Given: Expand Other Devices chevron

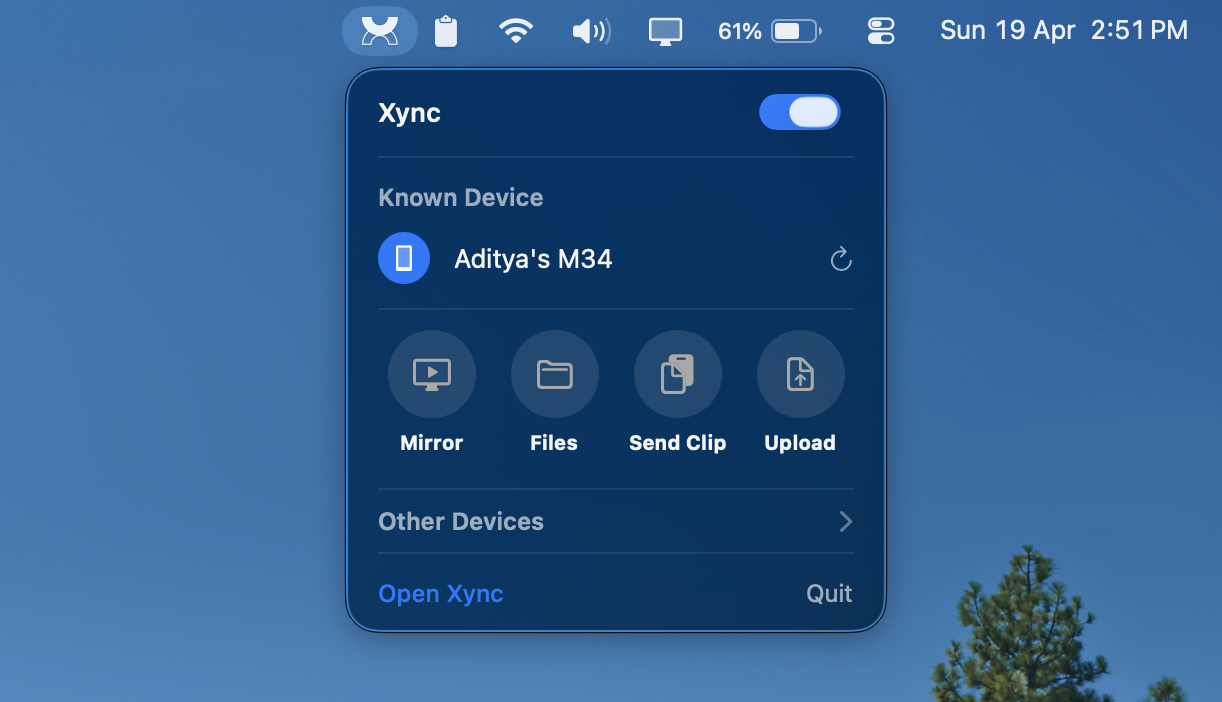Looking at the screenshot, I should click(x=846, y=521).
